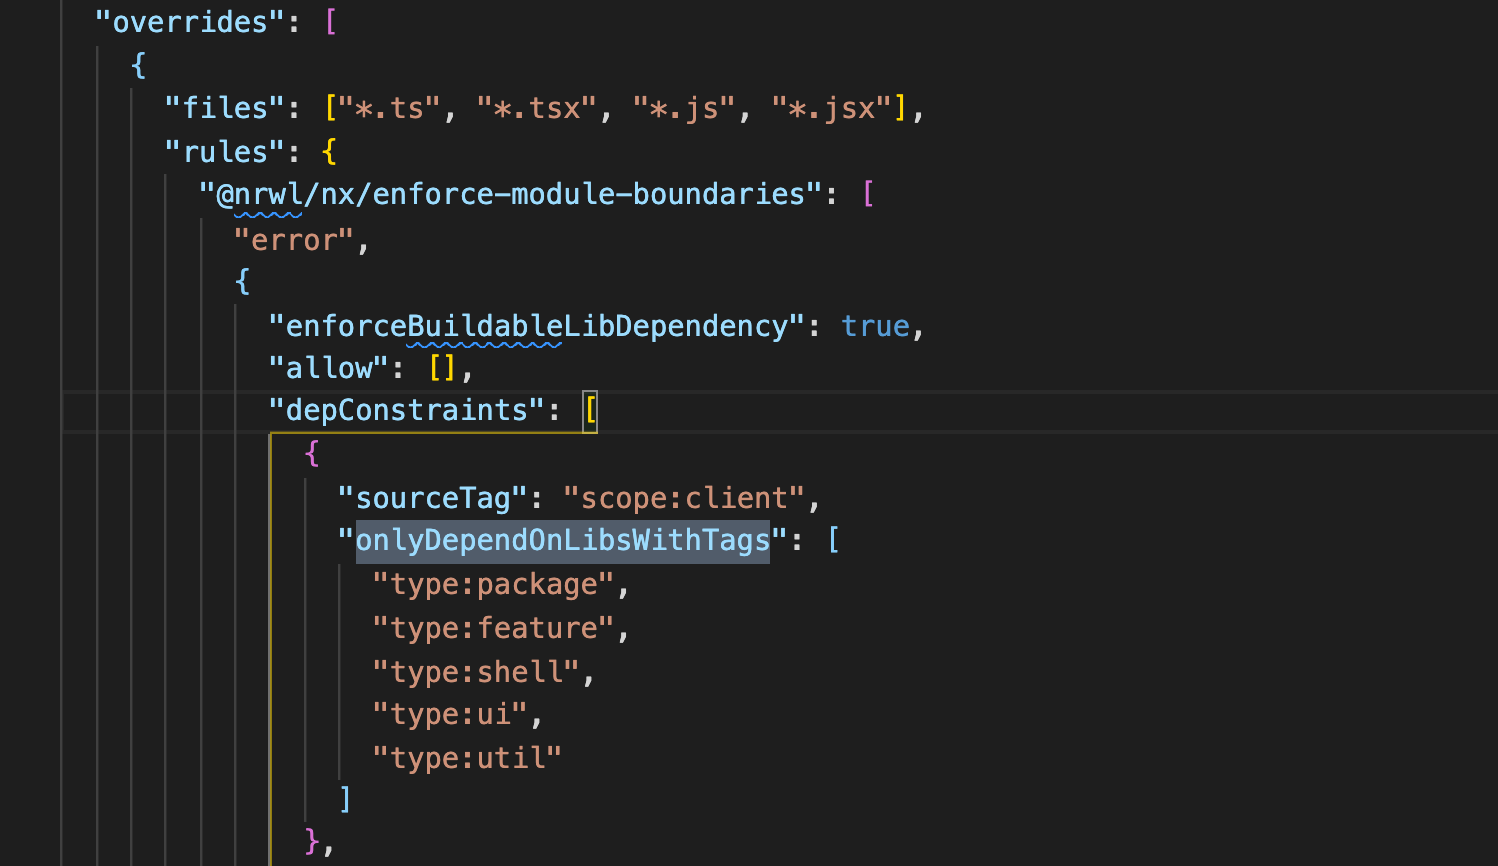Click the "@nrwl/nx/enforce-module-boundaries" rule name
The width and height of the screenshot is (1498, 866).
coord(519,193)
